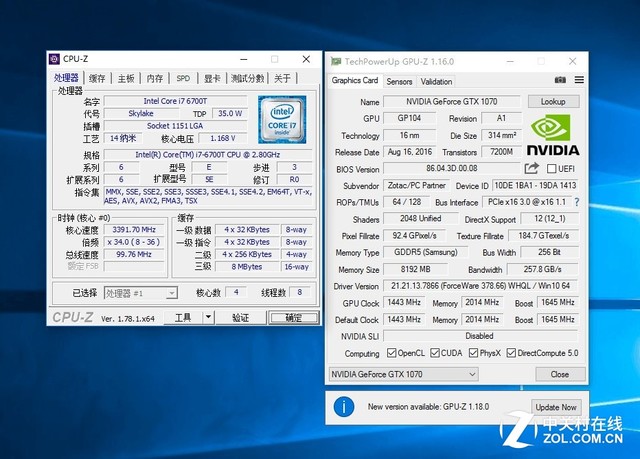Click the Bus Interface field PCIe x16 3.0
The width and height of the screenshot is (640, 459).
(x=527, y=202)
